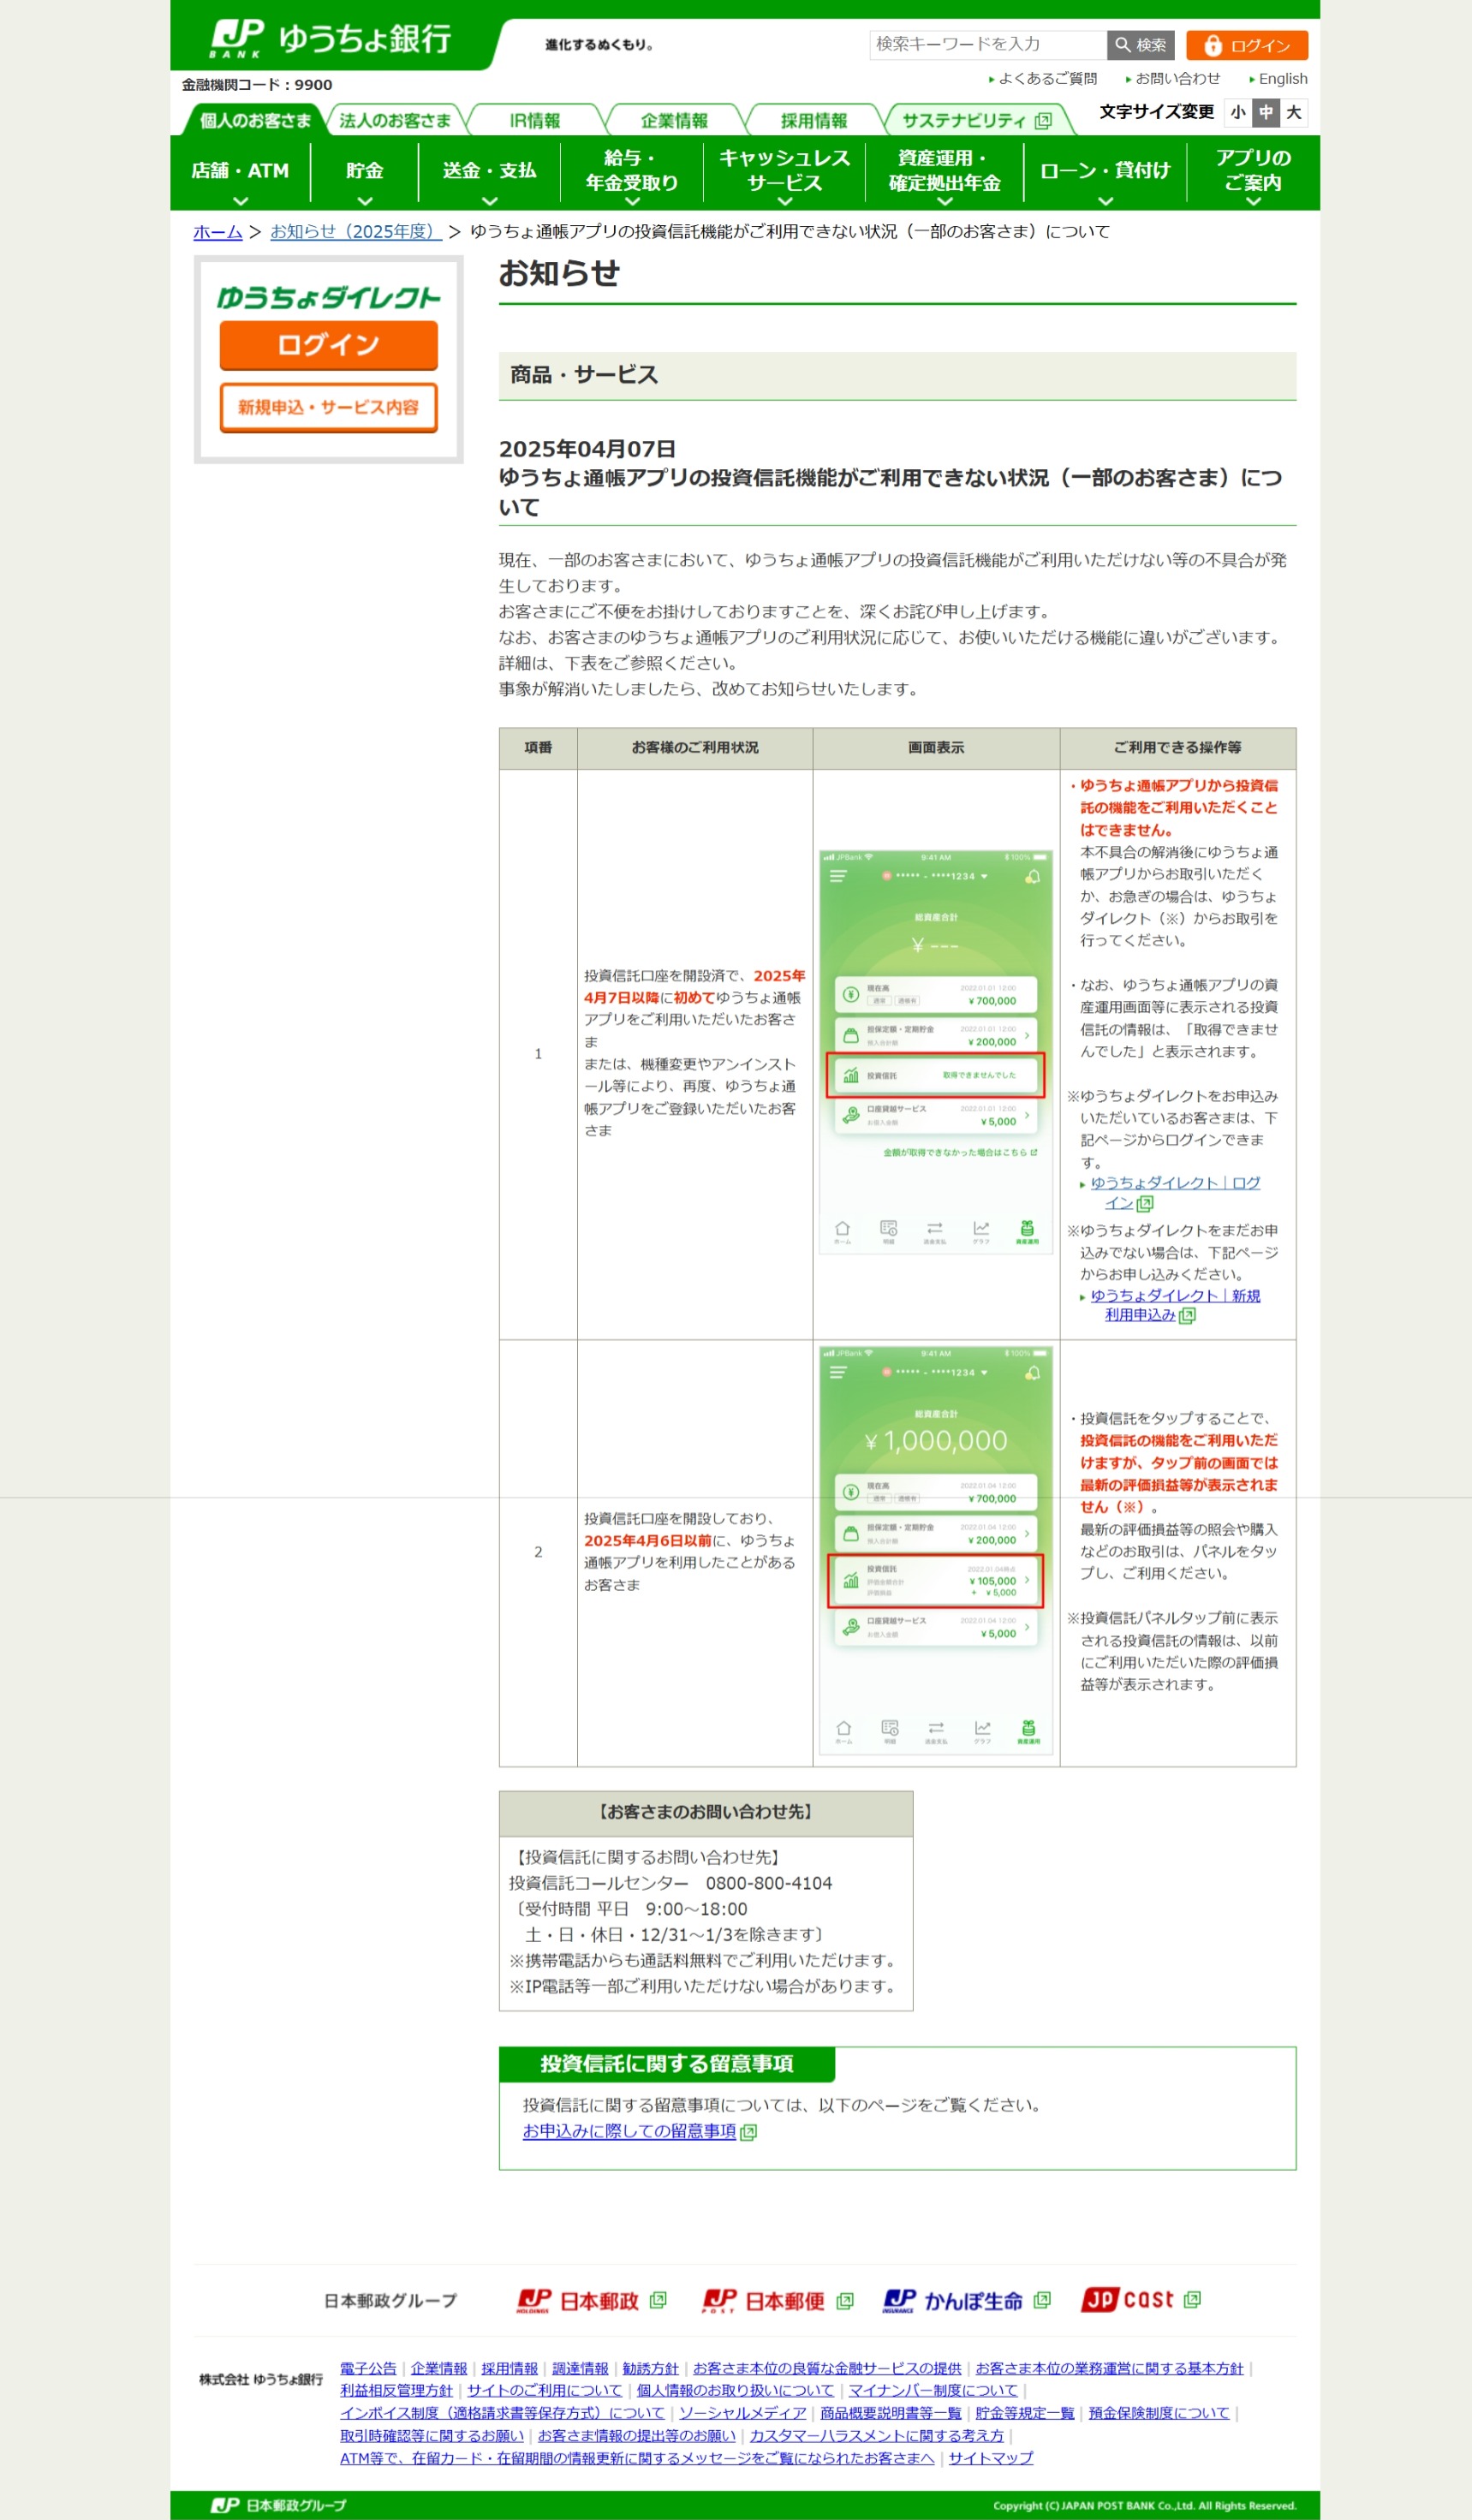1472x2520 pixels.
Task: Expand the 給与・年金受取り menu
Action: tap(632, 173)
